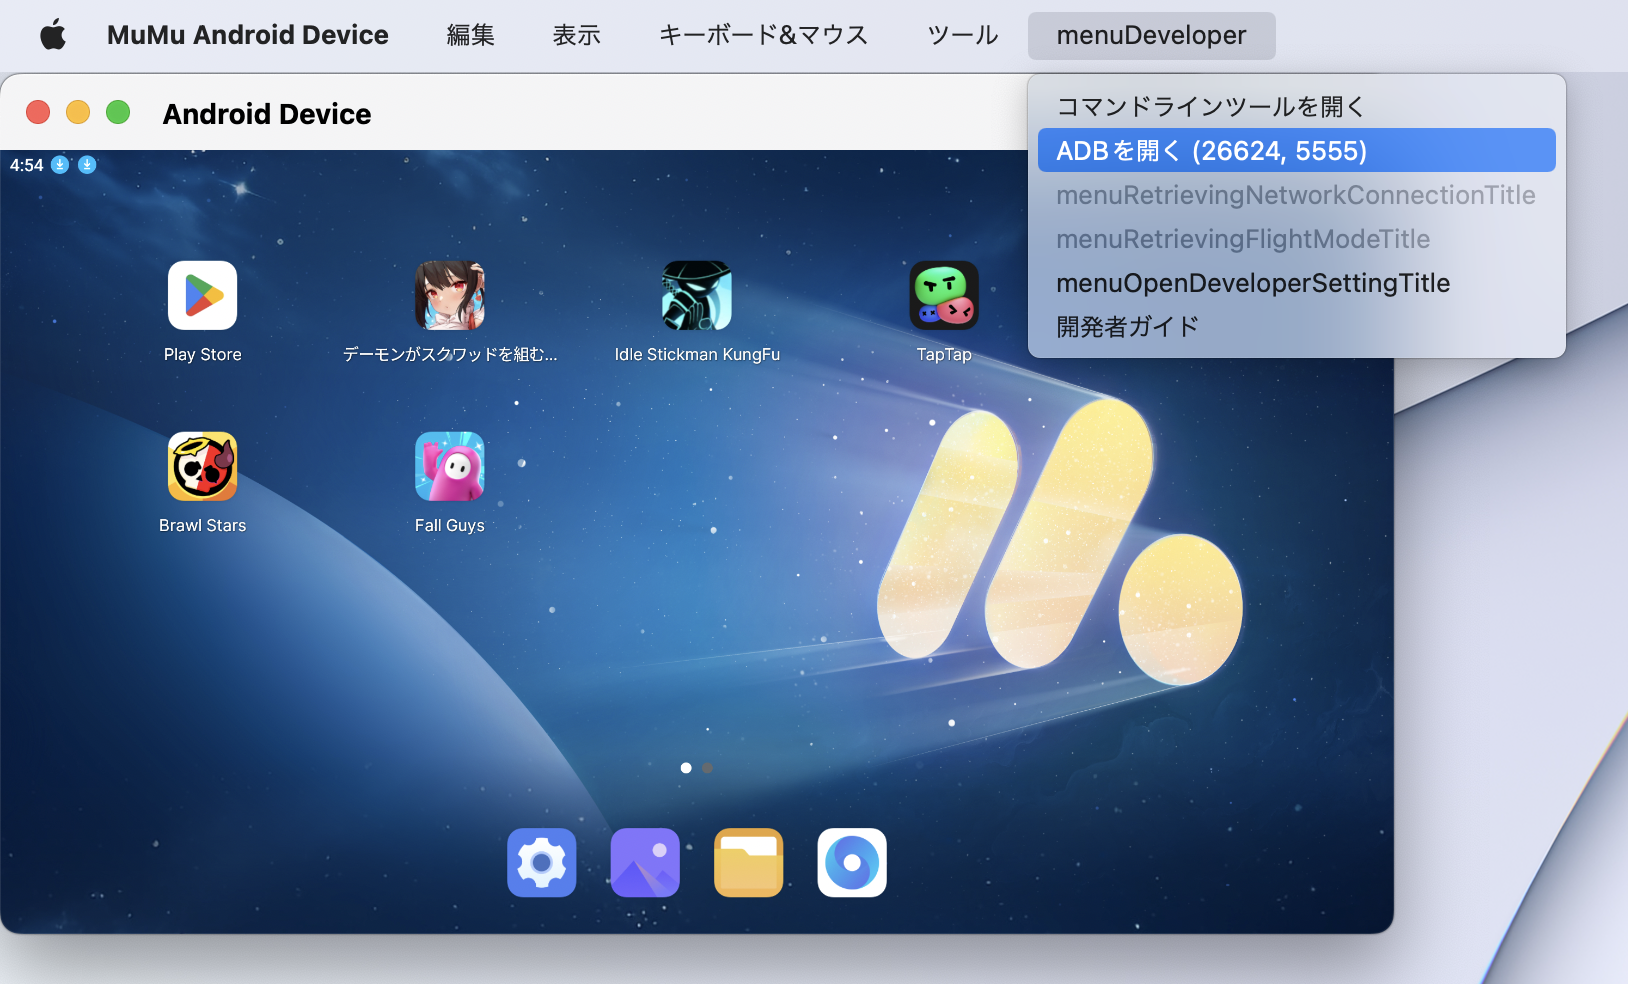Click menuOpenDeveloperSettingTitle menu item
The image size is (1628, 984).
point(1252,283)
